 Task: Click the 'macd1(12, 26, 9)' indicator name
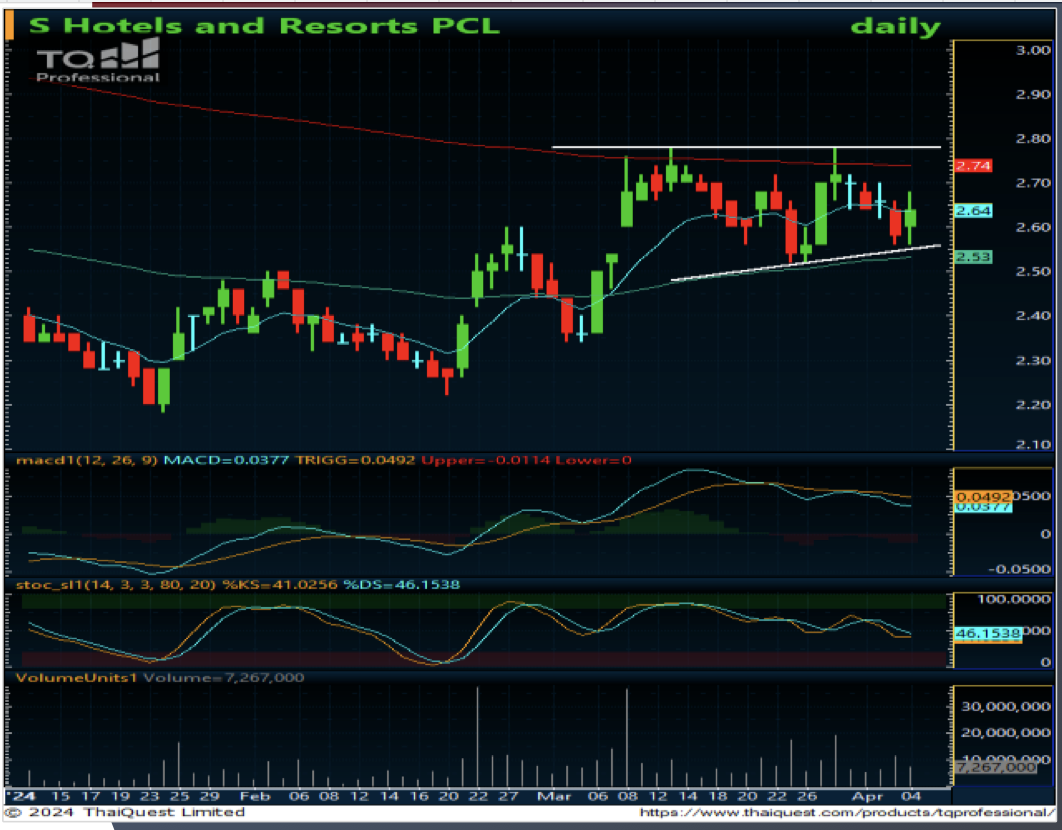(x=87, y=460)
